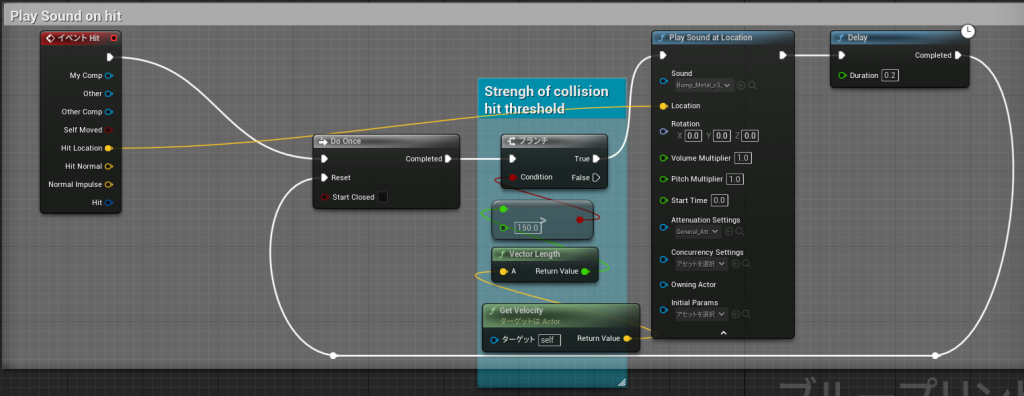Image resolution: width=1024 pixels, height=396 pixels.
Task: Click the Hit struct output pin
Action: [109, 203]
